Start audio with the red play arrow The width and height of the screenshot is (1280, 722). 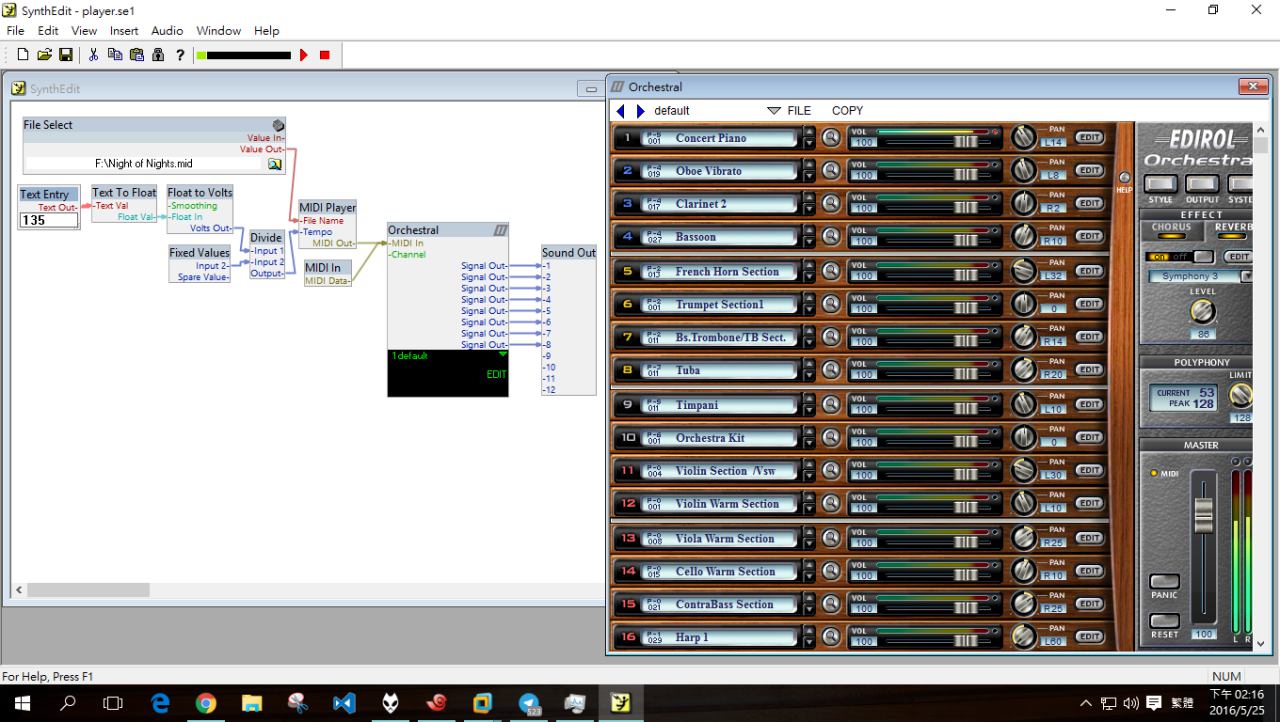304,55
